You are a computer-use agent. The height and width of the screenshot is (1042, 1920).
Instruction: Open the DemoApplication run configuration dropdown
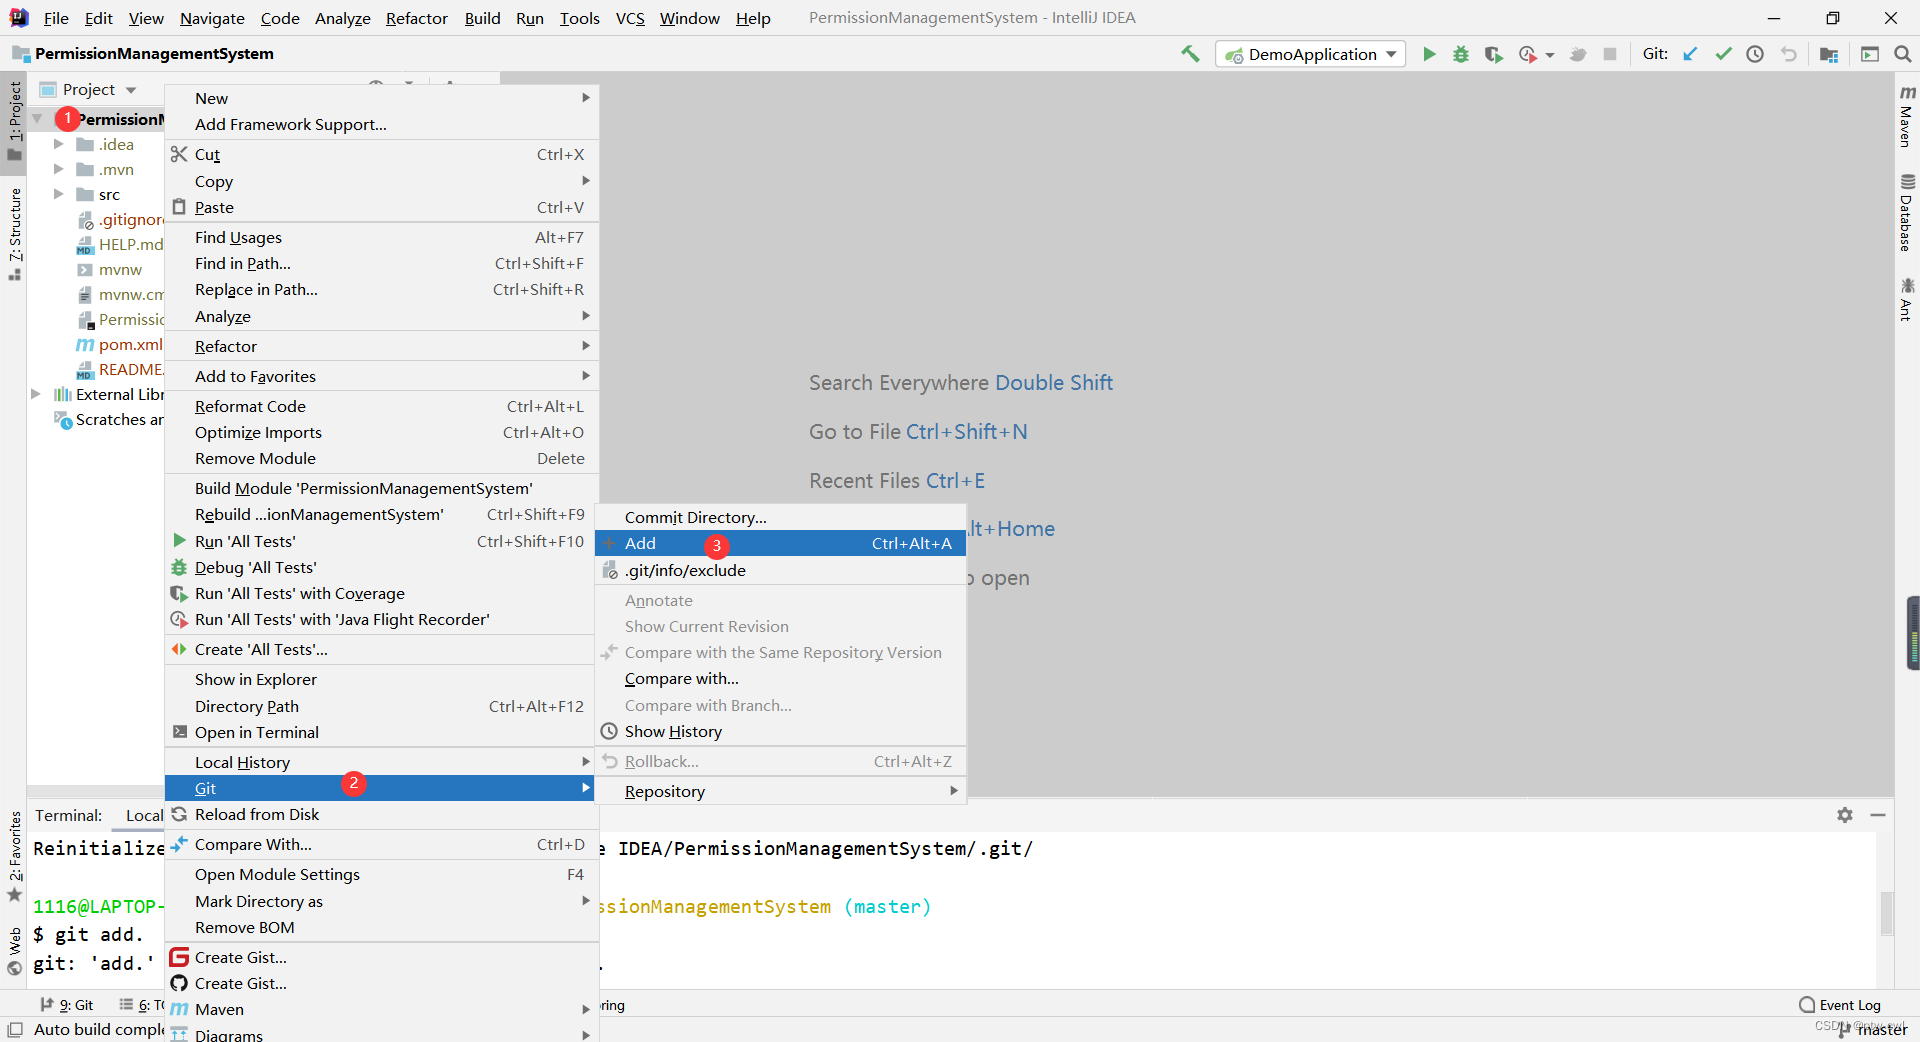tap(1311, 54)
